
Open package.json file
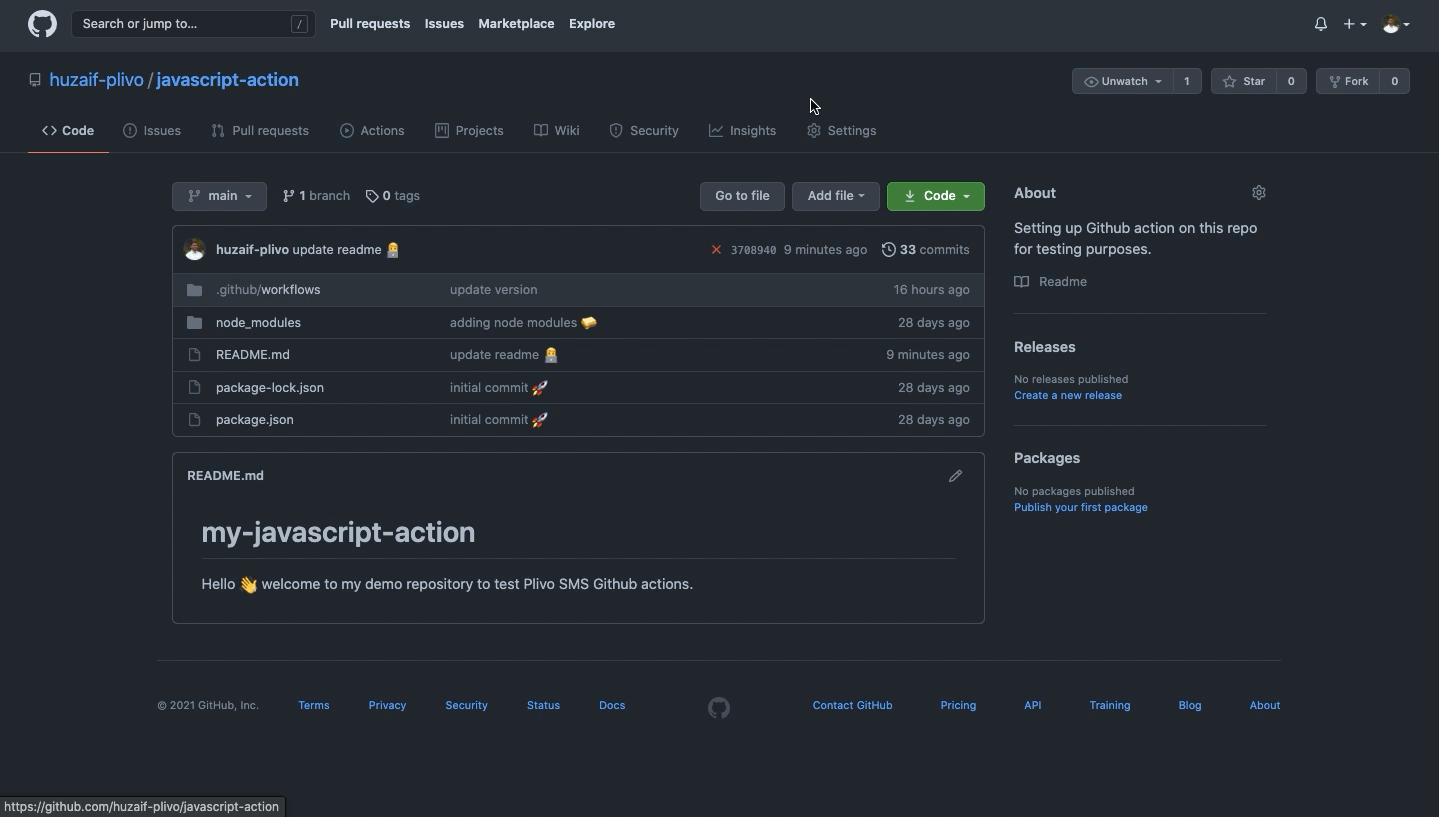[x=255, y=420]
